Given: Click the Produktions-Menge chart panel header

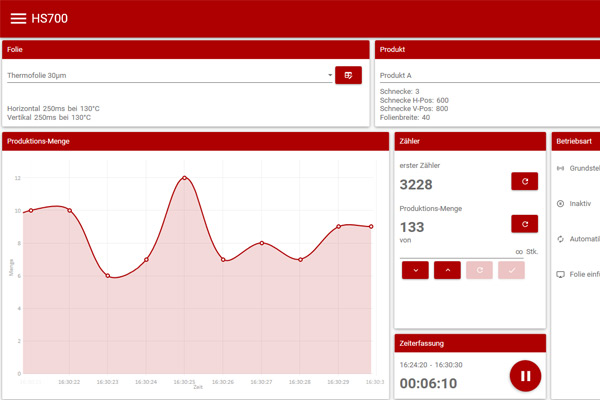Looking at the screenshot, I should click(196, 141).
